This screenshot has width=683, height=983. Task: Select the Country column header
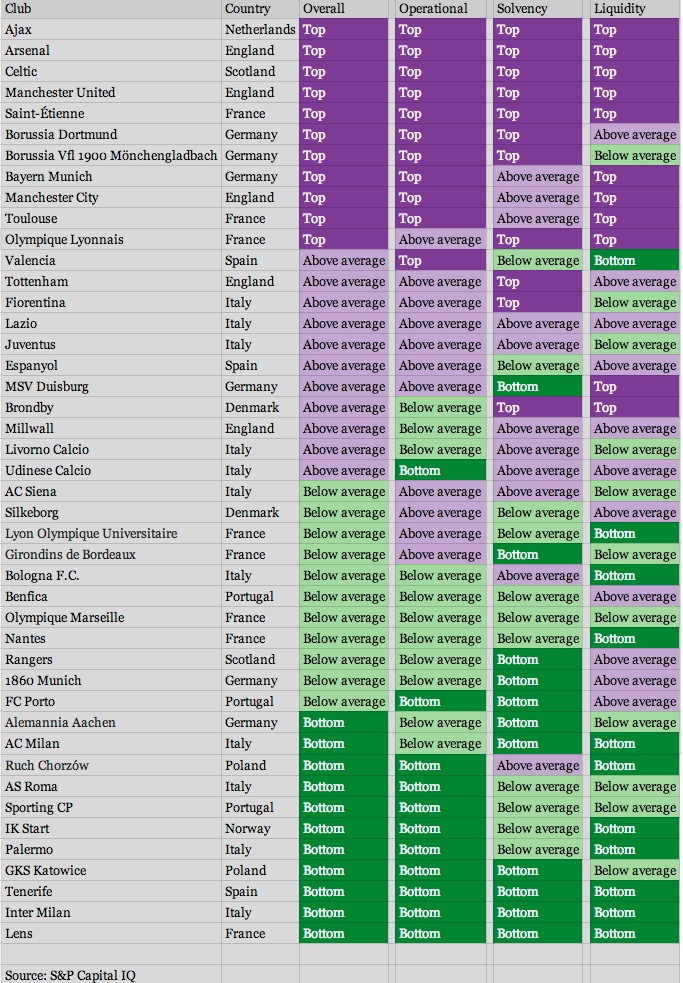point(247,9)
